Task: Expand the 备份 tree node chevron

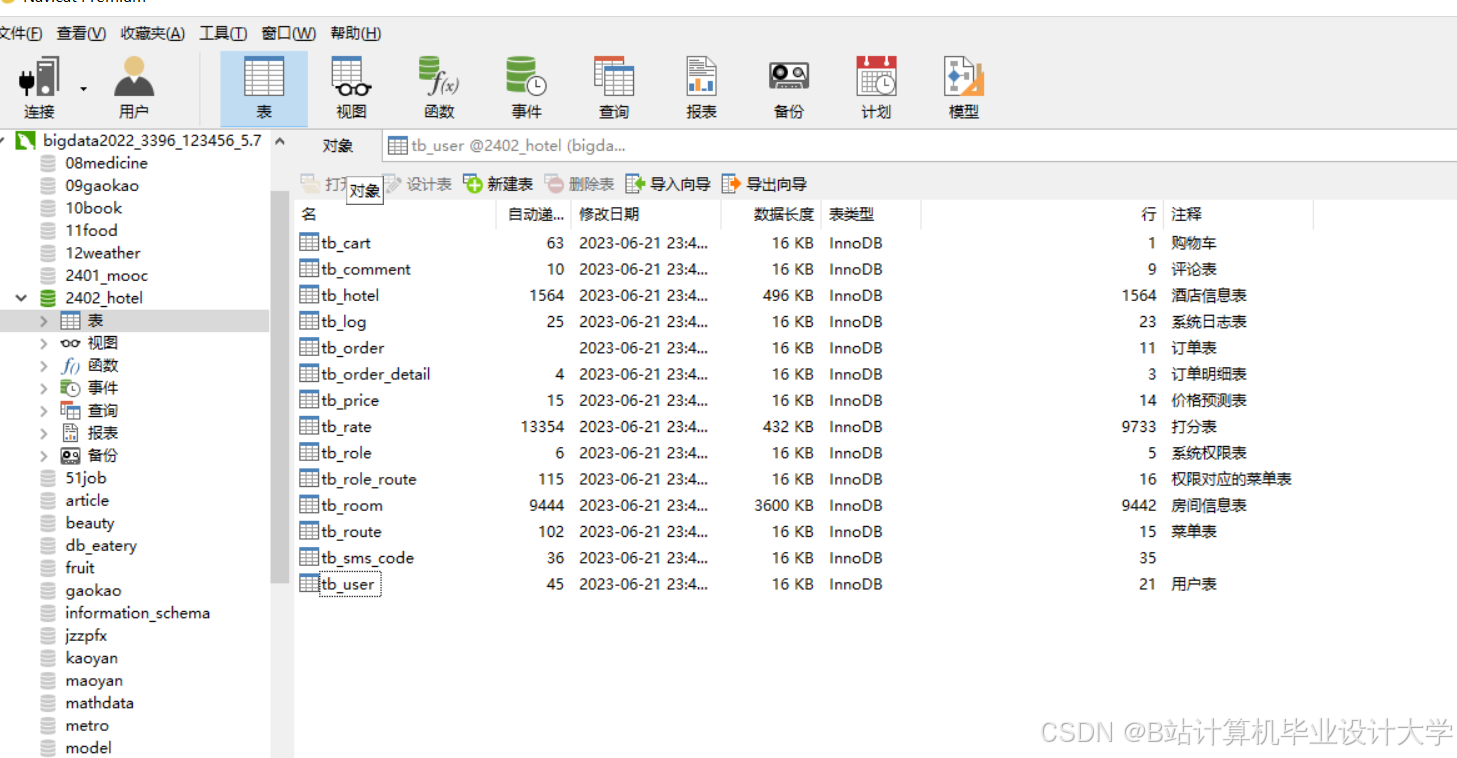Action: [x=44, y=455]
